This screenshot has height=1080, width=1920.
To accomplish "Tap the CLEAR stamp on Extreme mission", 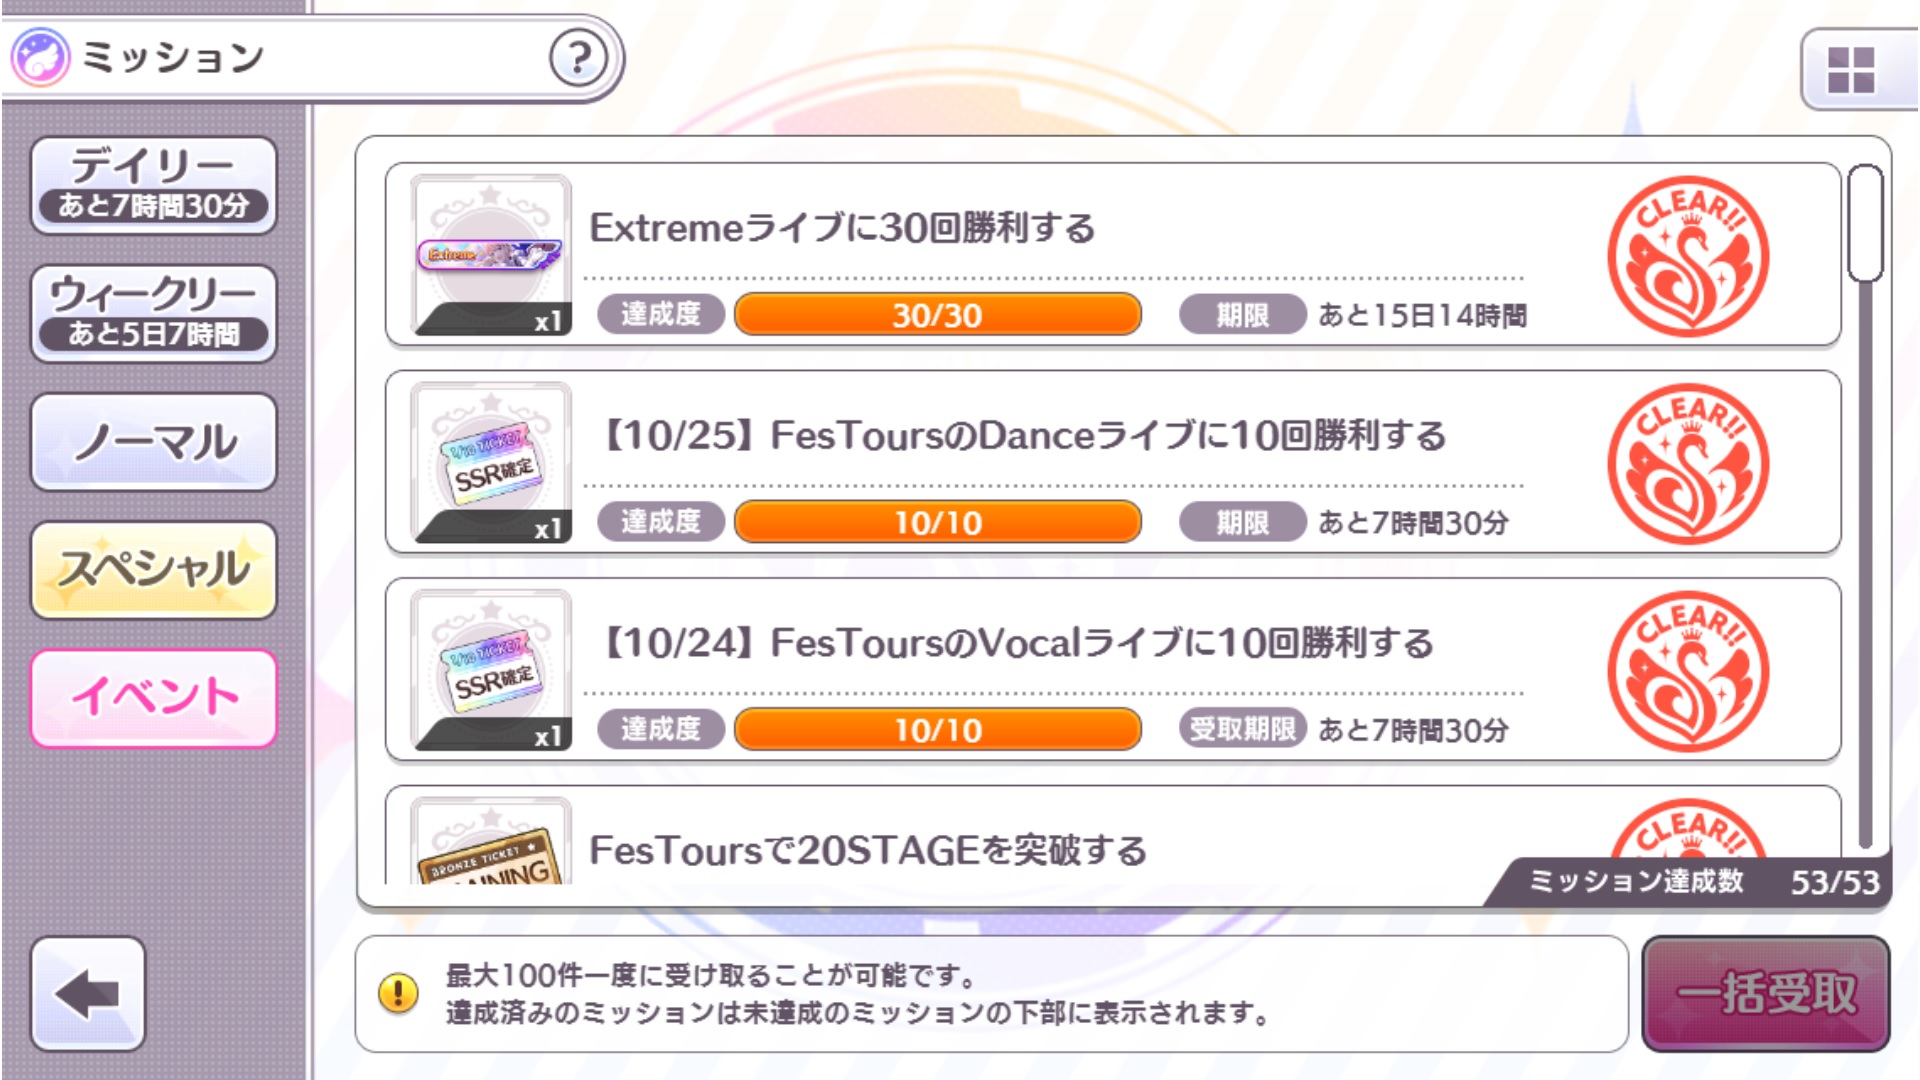I will coord(1688,257).
